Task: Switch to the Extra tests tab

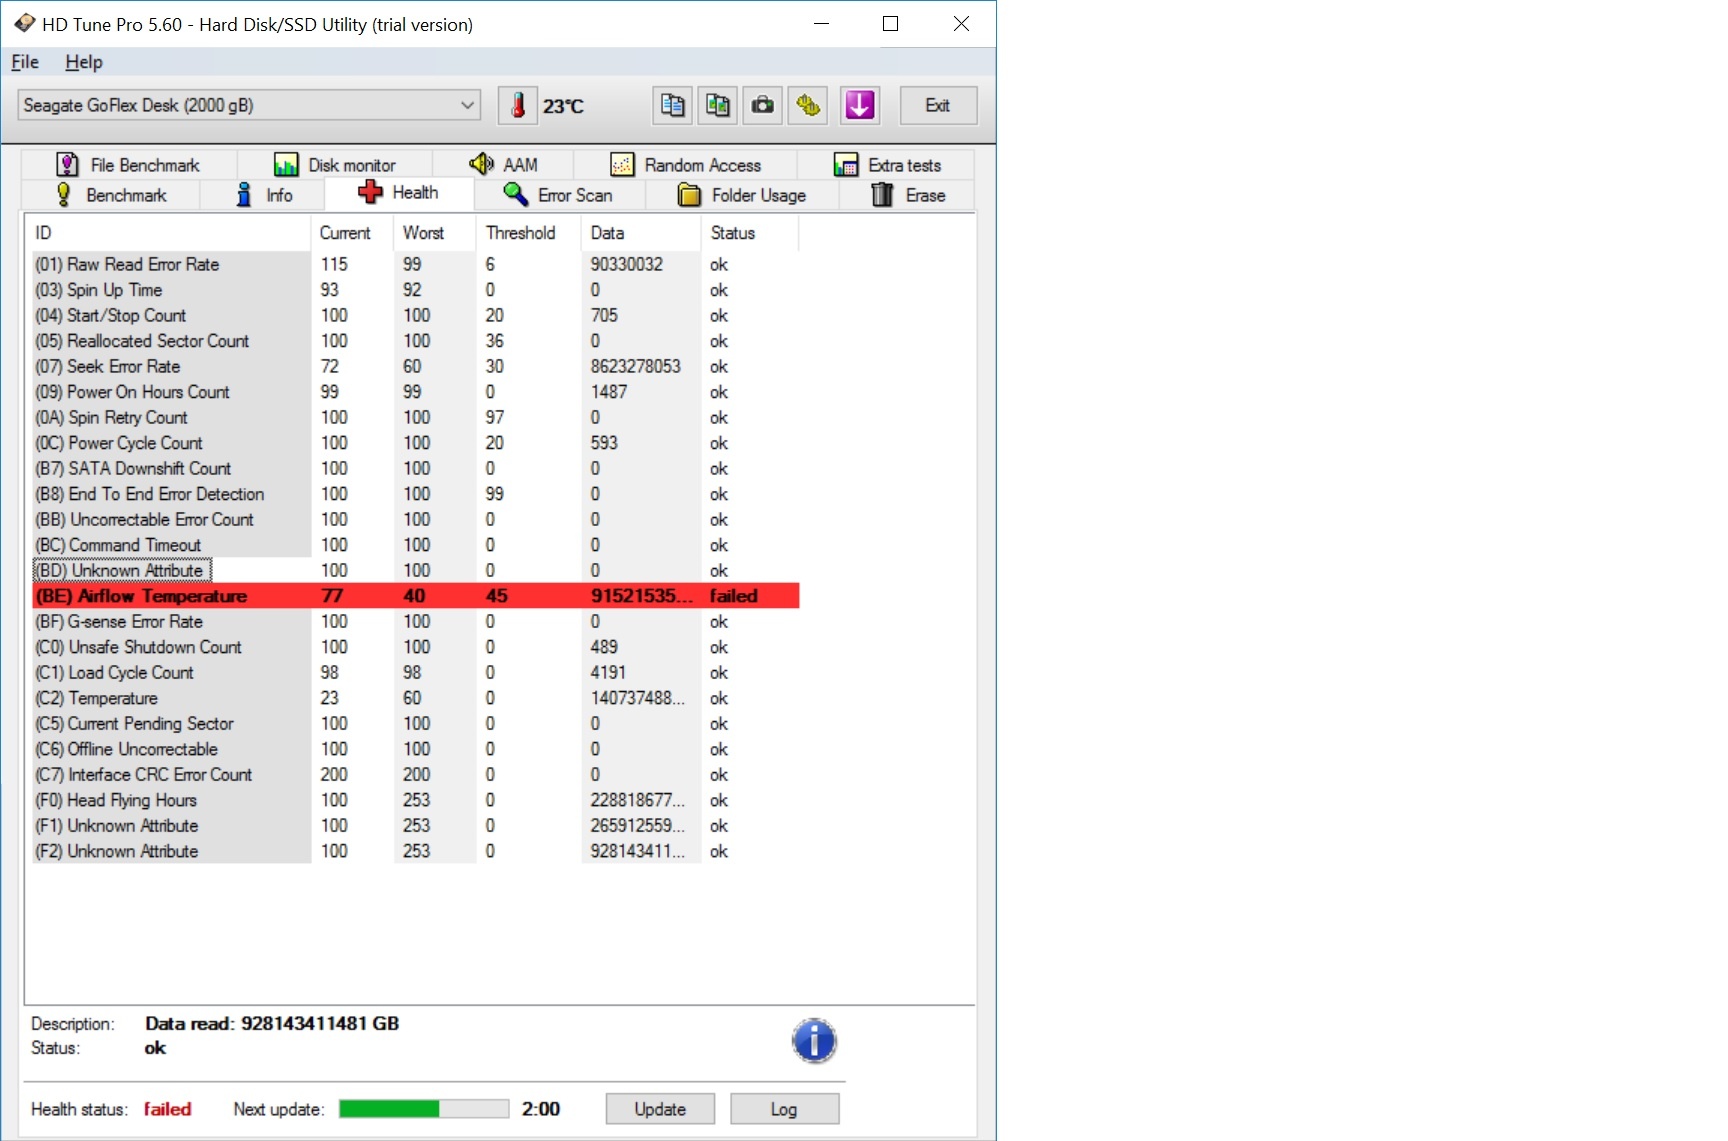Action: coord(887,165)
